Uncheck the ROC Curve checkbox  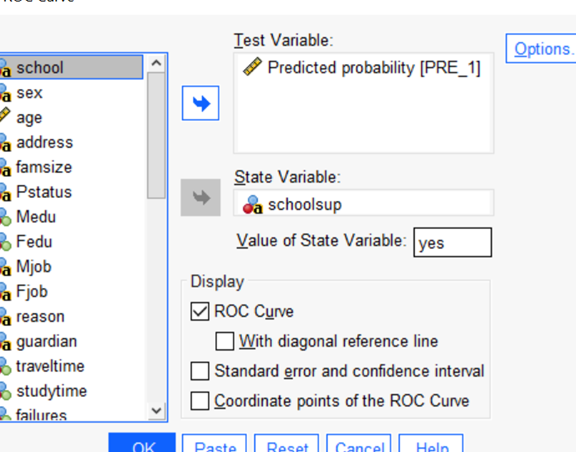[200, 311]
